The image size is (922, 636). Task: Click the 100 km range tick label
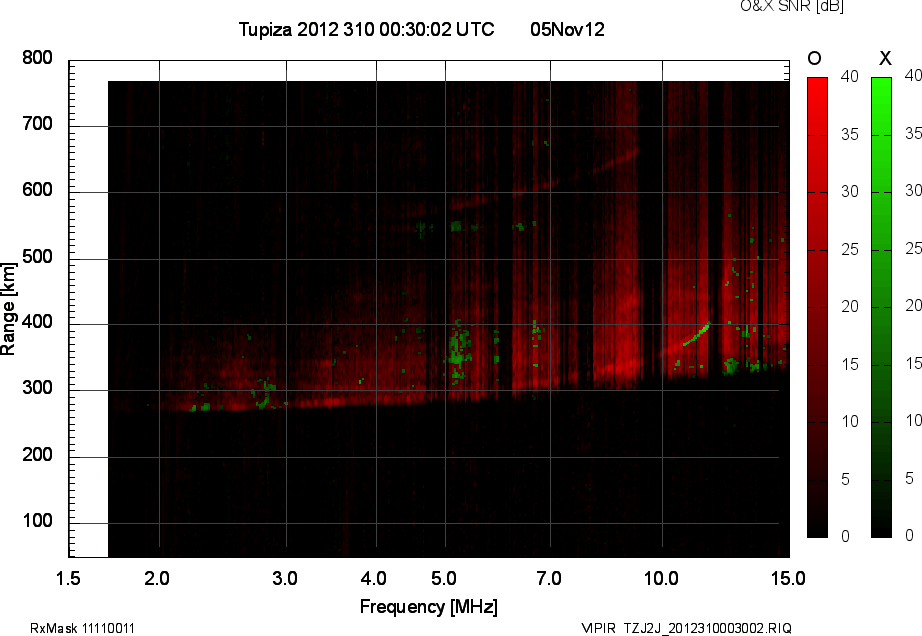point(37,521)
